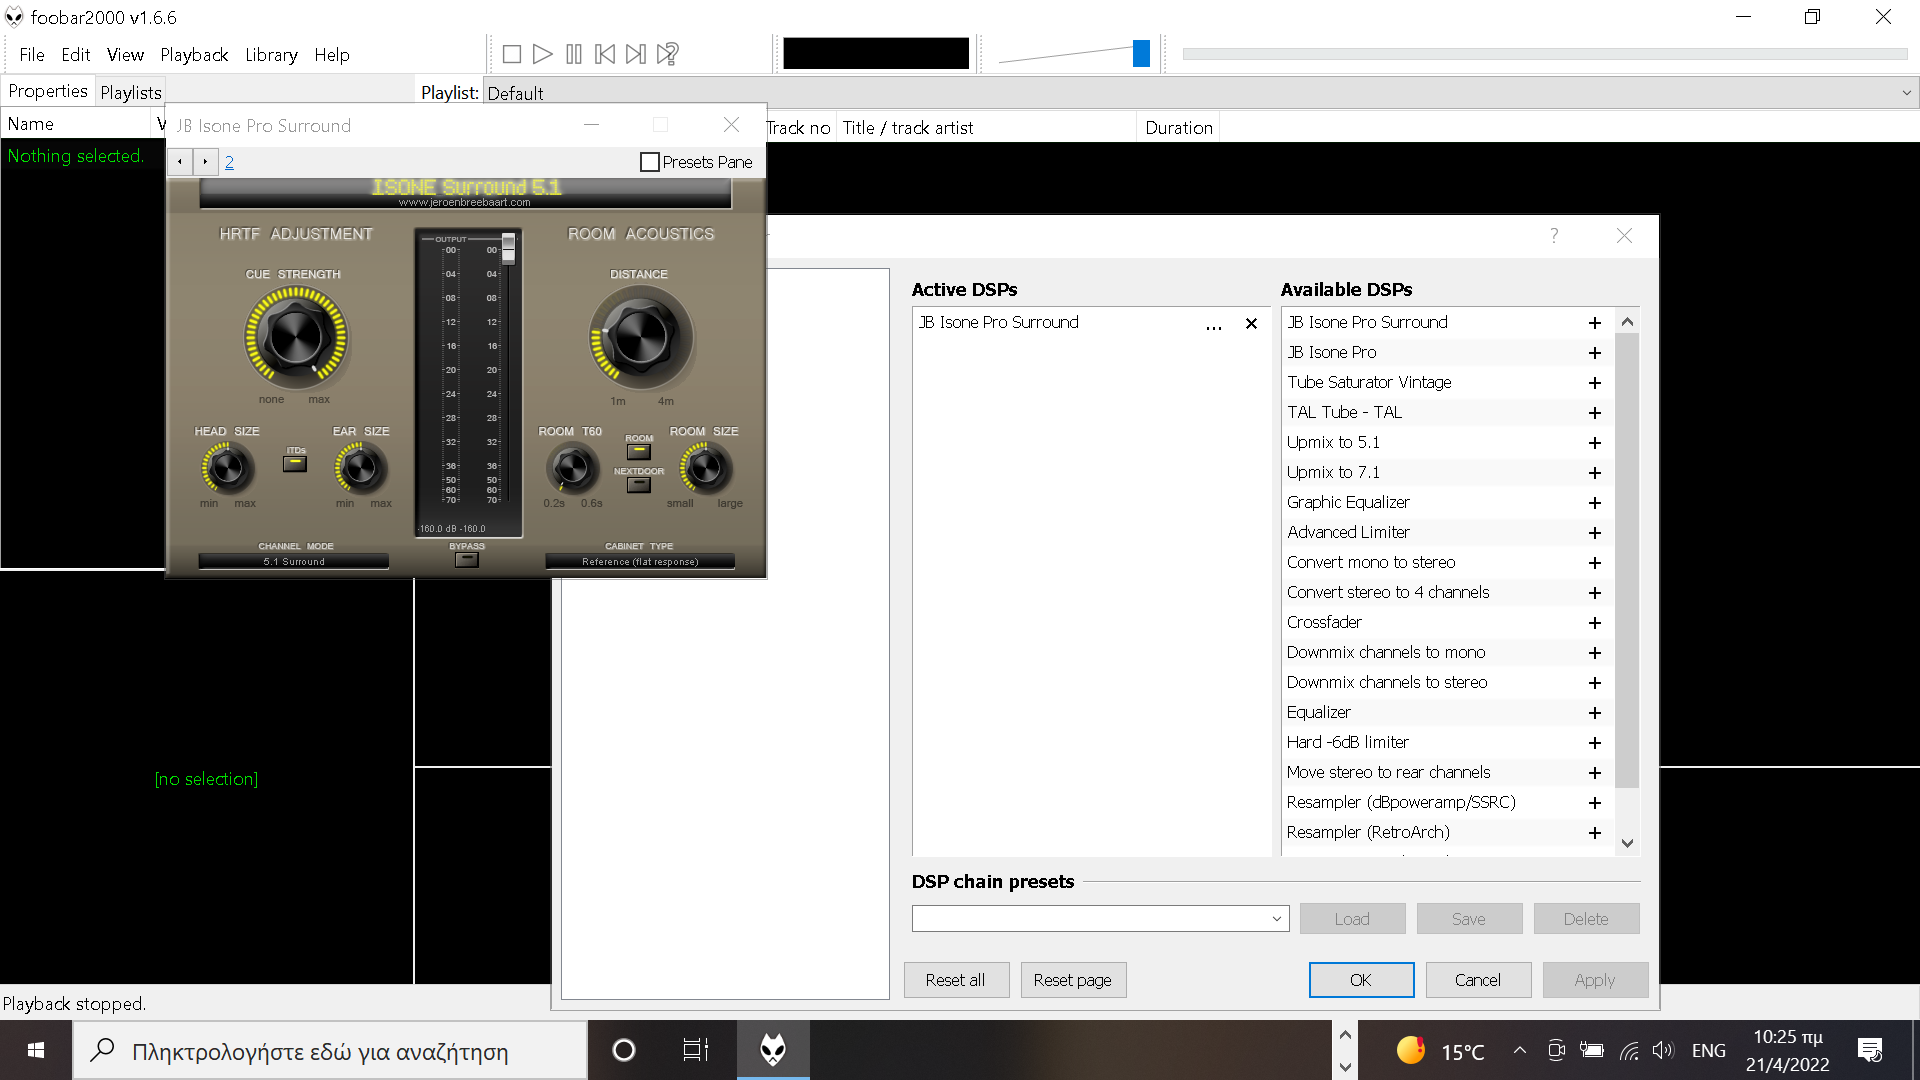The height and width of the screenshot is (1080, 1920).
Task: Remove active JB Isone Pro Surround DSP
Action: pyautogui.click(x=1251, y=324)
